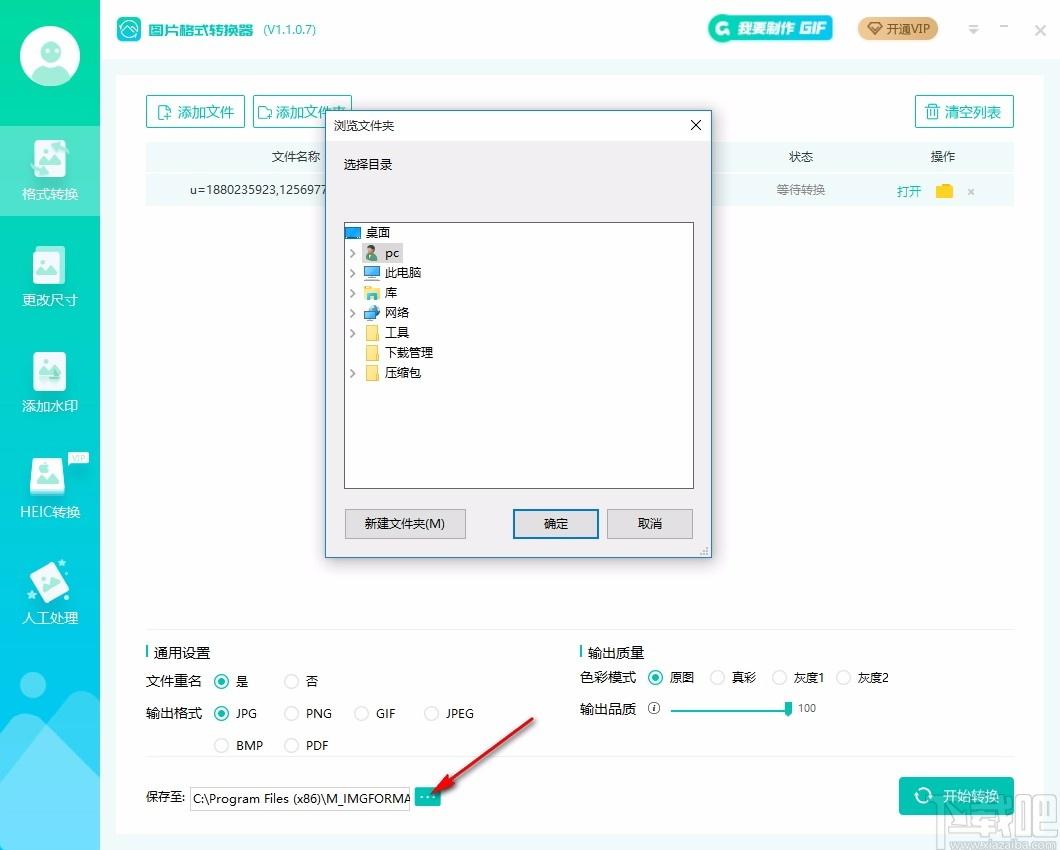This screenshot has width=1060, height=850.
Task: Select 灰度1 color mode
Action: tap(779, 677)
